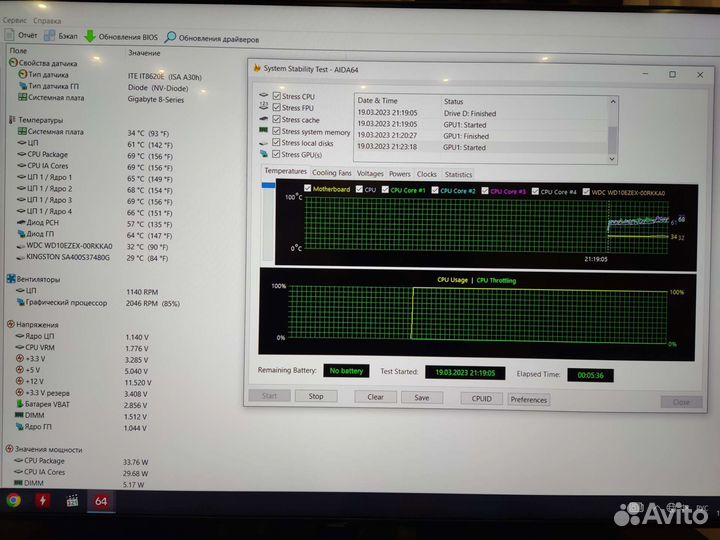
Task: Open the Справка menu
Action: coord(47,20)
